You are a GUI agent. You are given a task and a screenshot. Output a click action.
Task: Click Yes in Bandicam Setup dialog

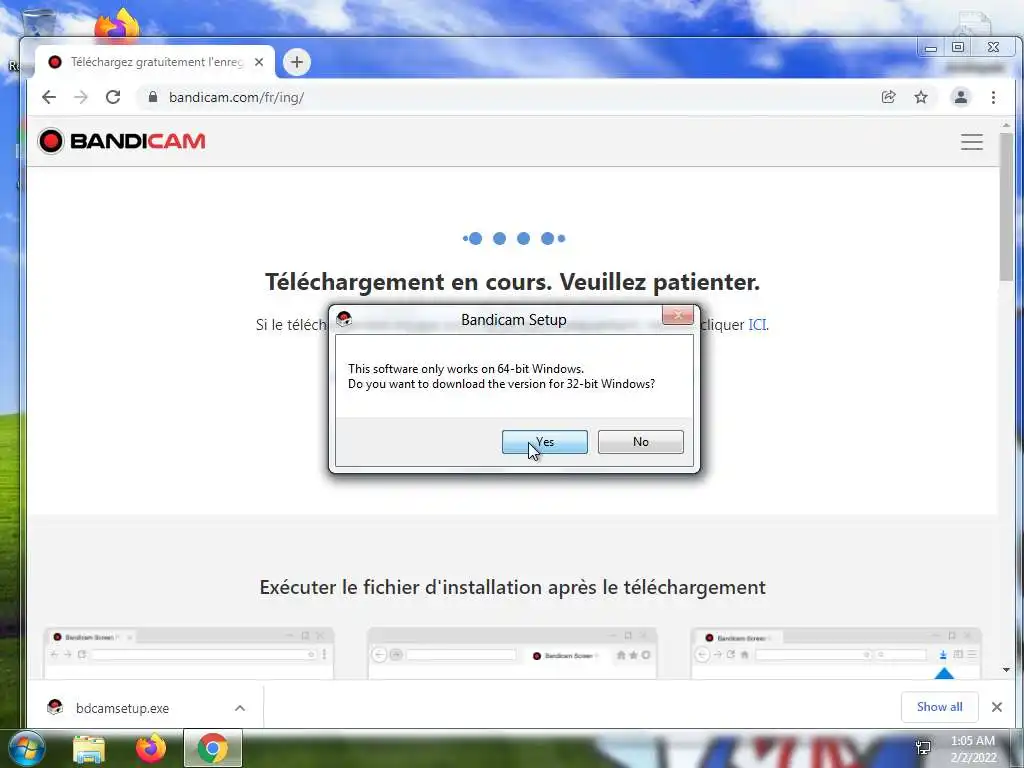coord(545,442)
